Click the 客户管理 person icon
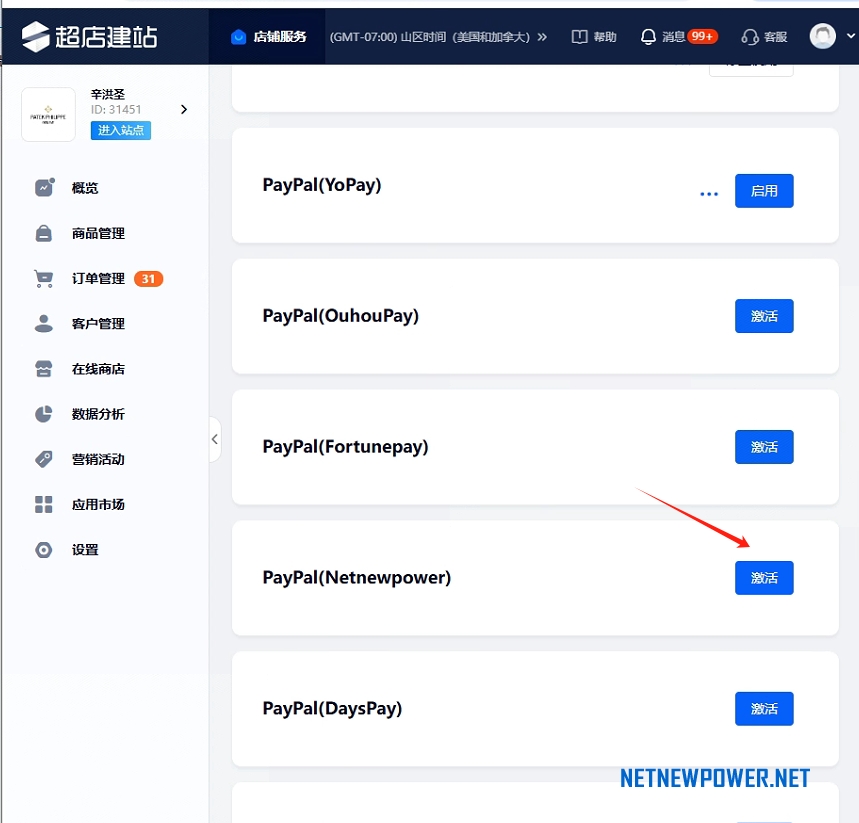The height and width of the screenshot is (823, 859). [x=44, y=323]
